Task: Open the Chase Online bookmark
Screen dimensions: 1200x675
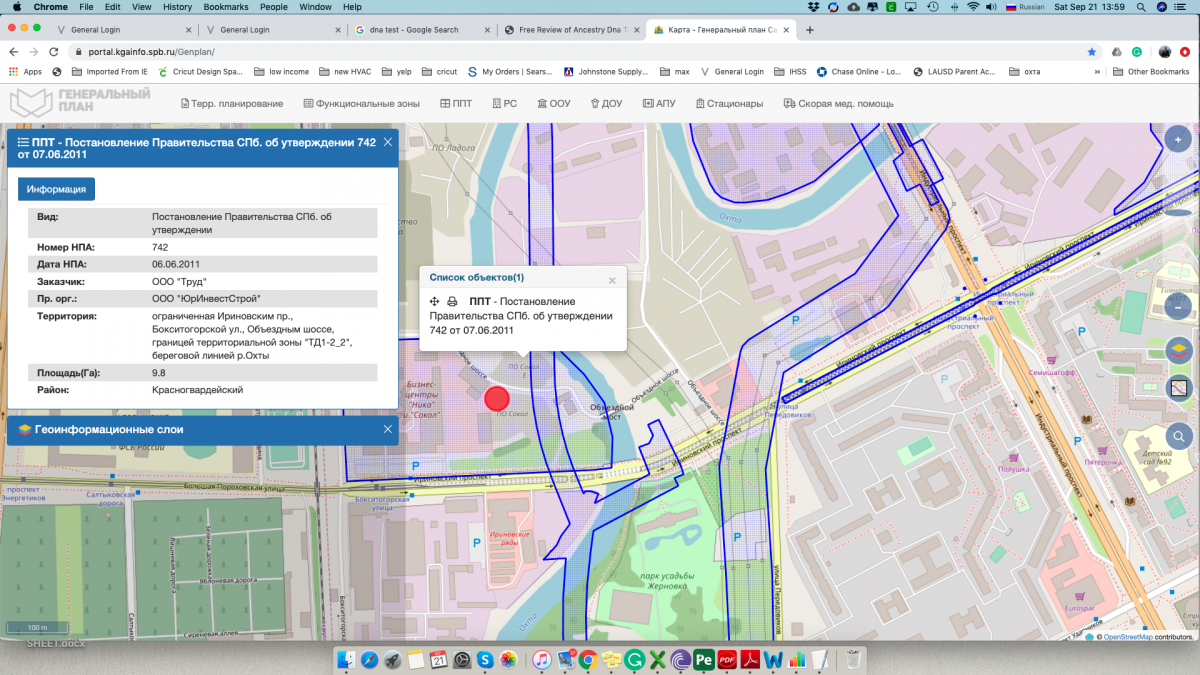Action: point(860,72)
